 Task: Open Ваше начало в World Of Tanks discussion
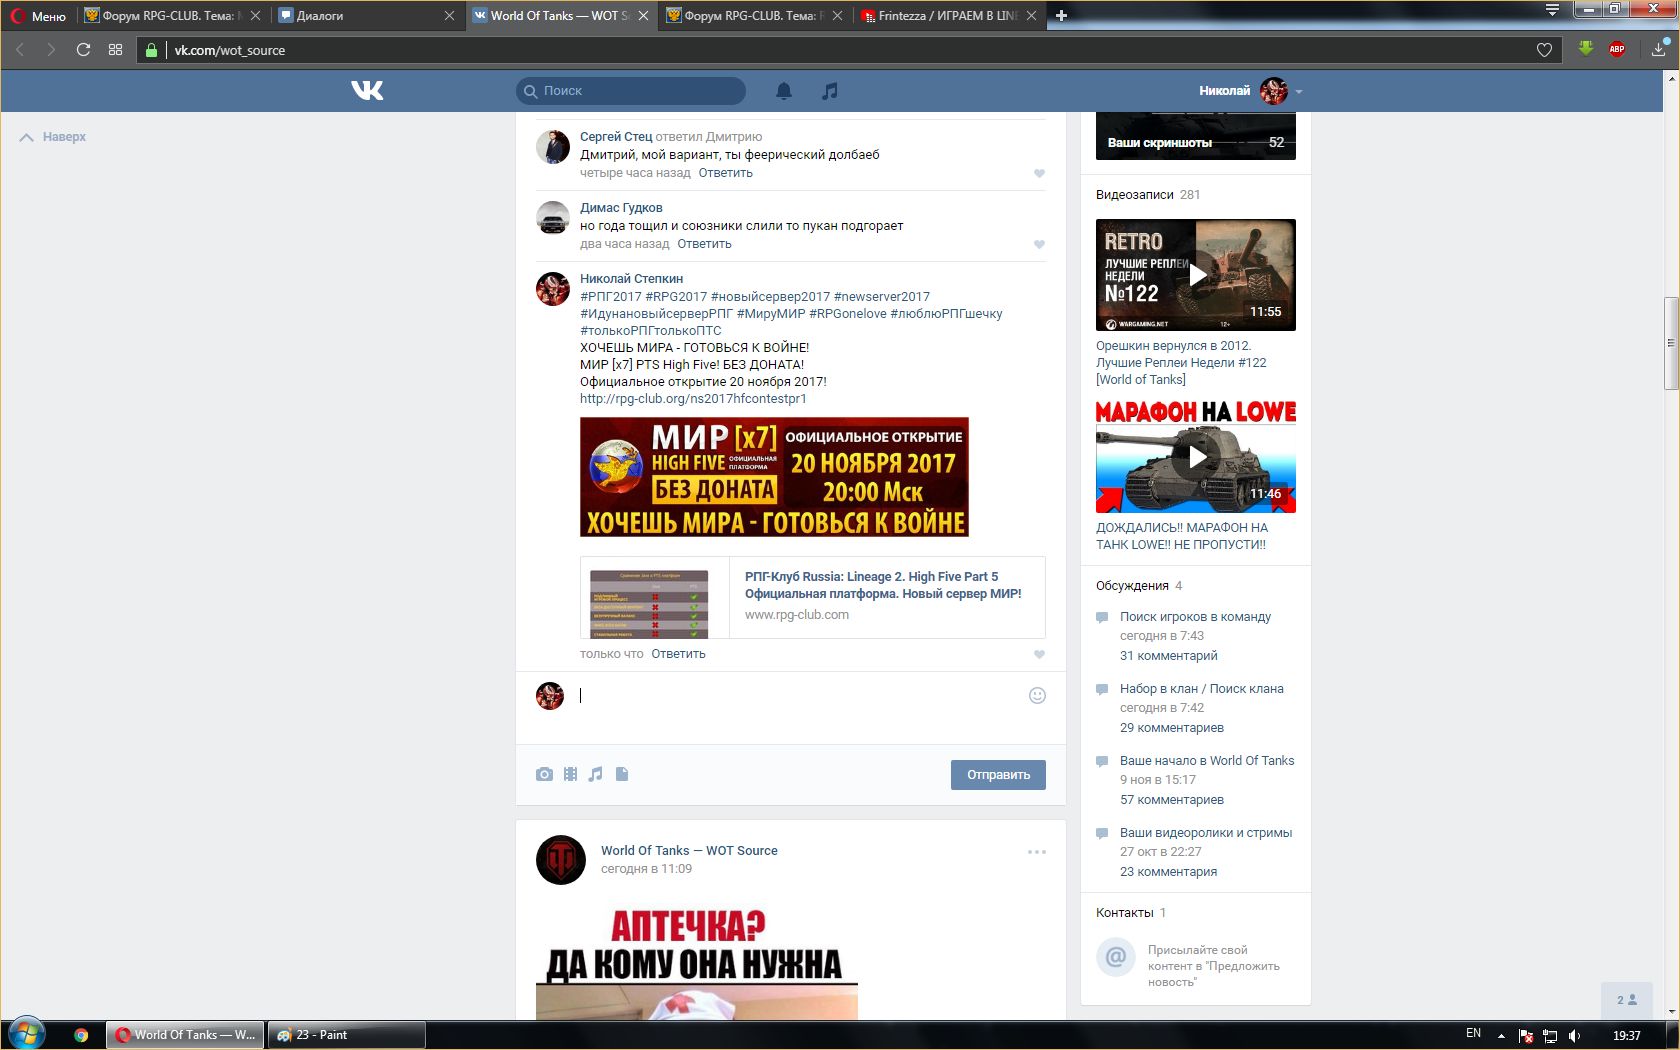pyautogui.click(x=1207, y=761)
